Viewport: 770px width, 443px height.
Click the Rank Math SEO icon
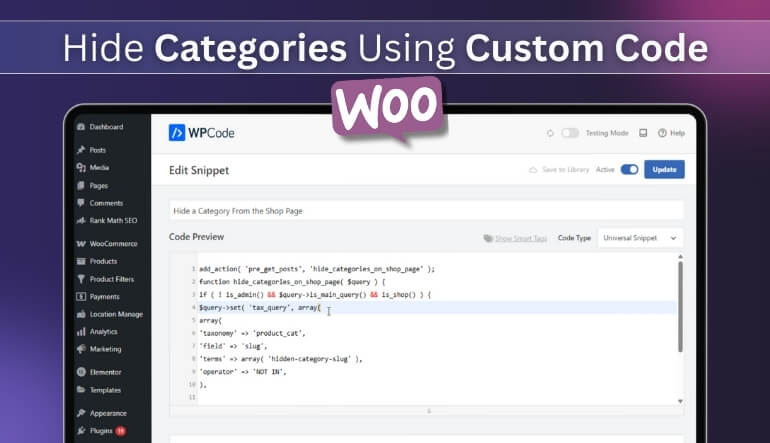pos(81,221)
